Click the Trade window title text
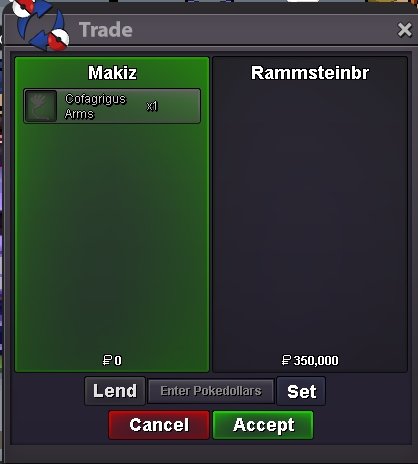 pos(106,30)
